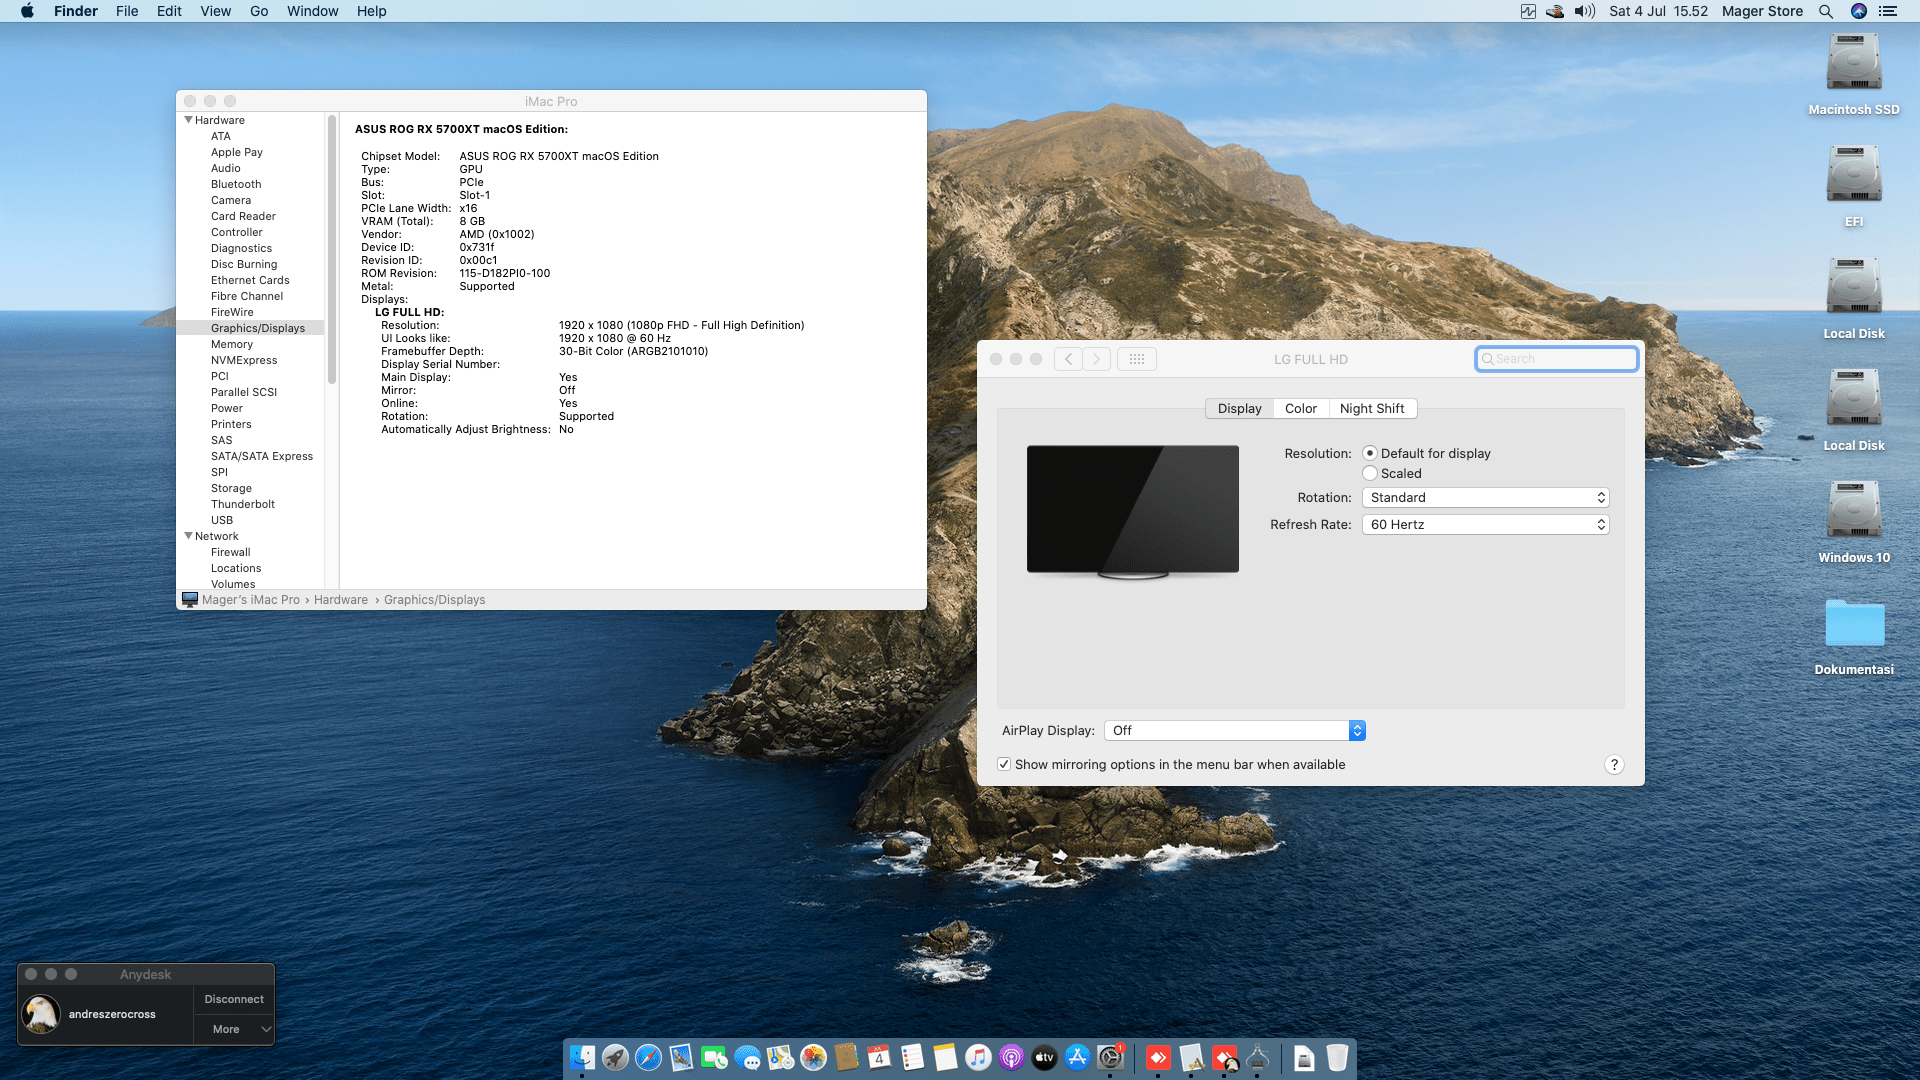The image size is (1920, 1080).
Task: Open Safari from the Dock
Action: click(648, 1057)
